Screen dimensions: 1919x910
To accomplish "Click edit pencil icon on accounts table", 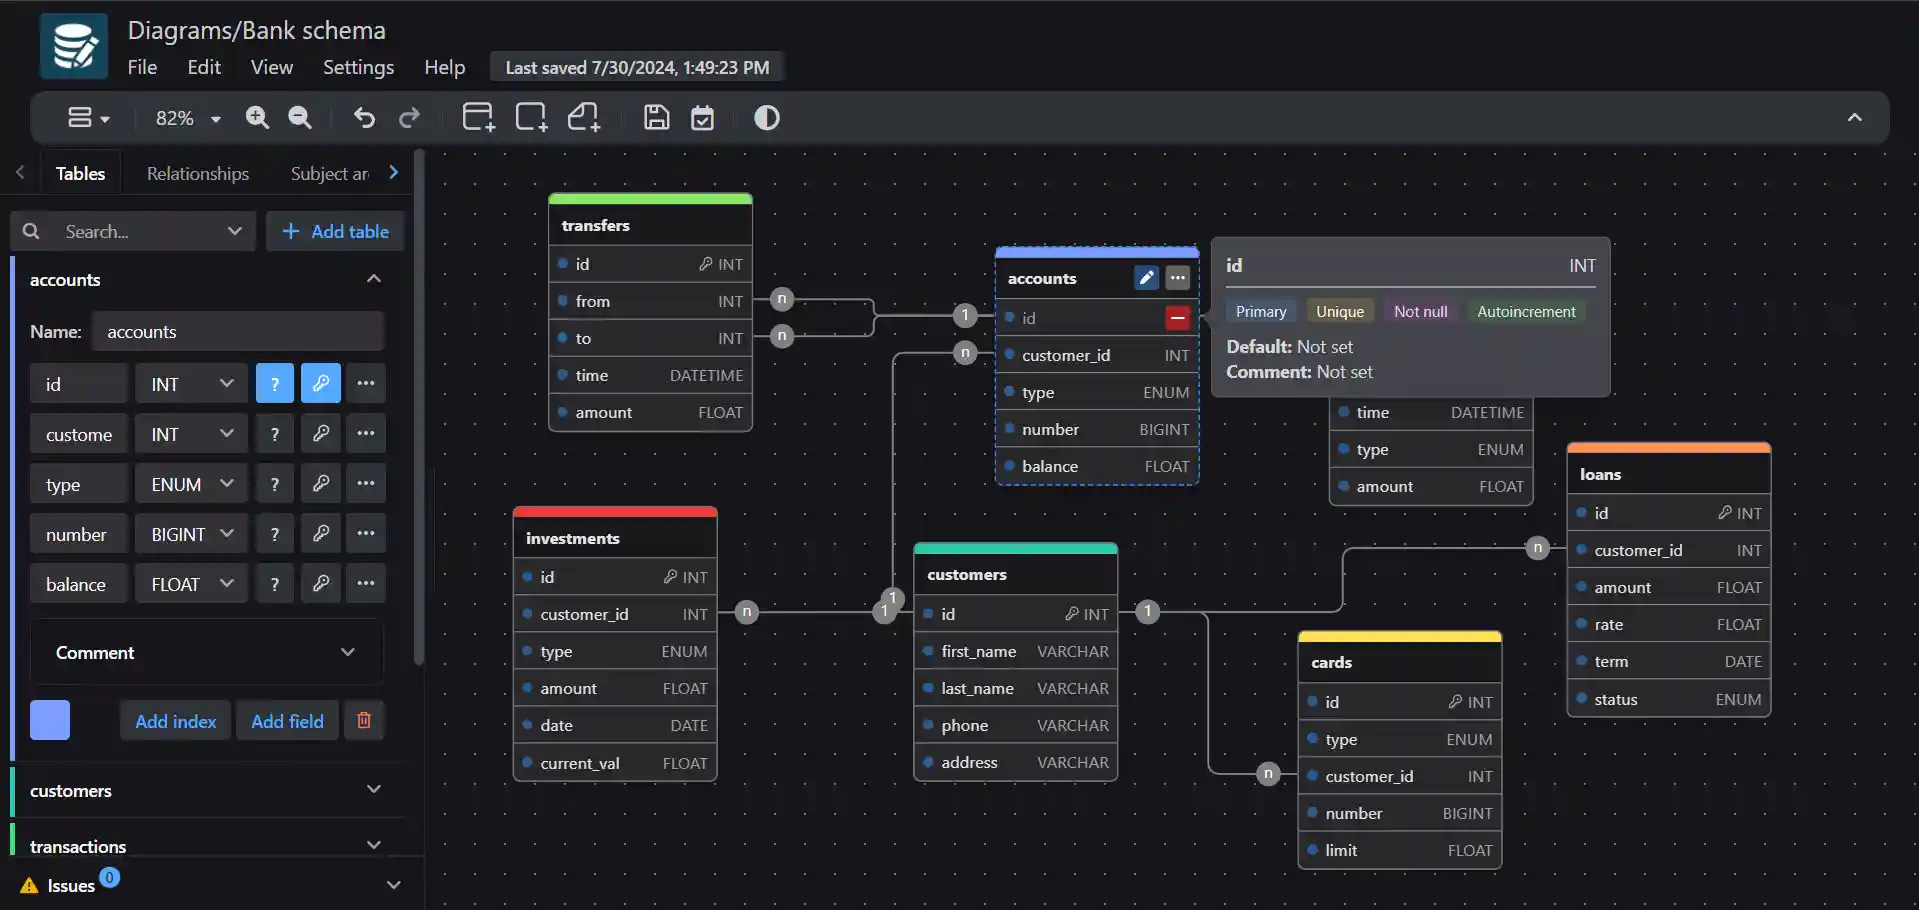I will point(1146,278).
